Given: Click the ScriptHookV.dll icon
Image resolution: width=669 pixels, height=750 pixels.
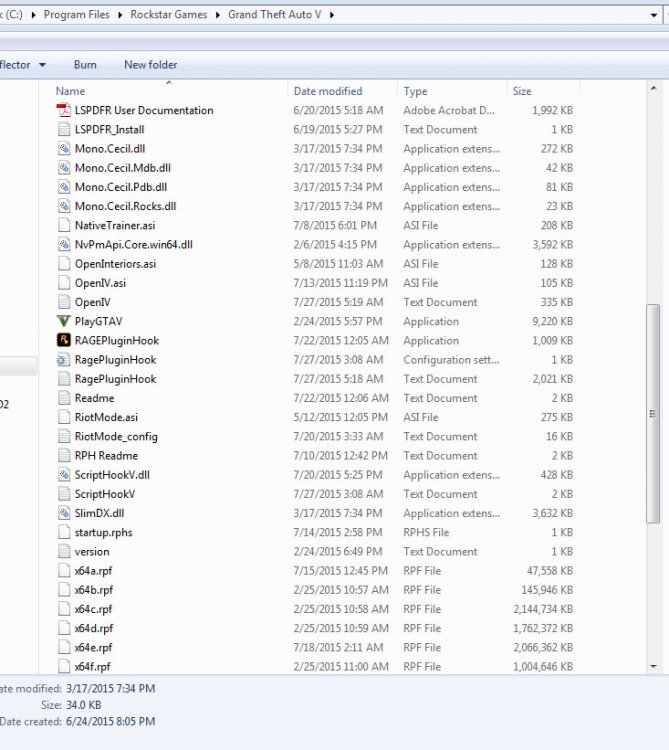Looking at the screenshot, I should tap(64, 474).
